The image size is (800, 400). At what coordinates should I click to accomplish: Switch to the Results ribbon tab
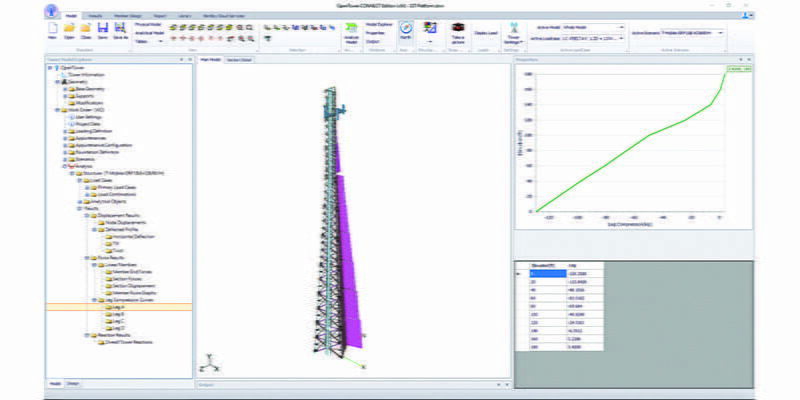click(95, 17)
